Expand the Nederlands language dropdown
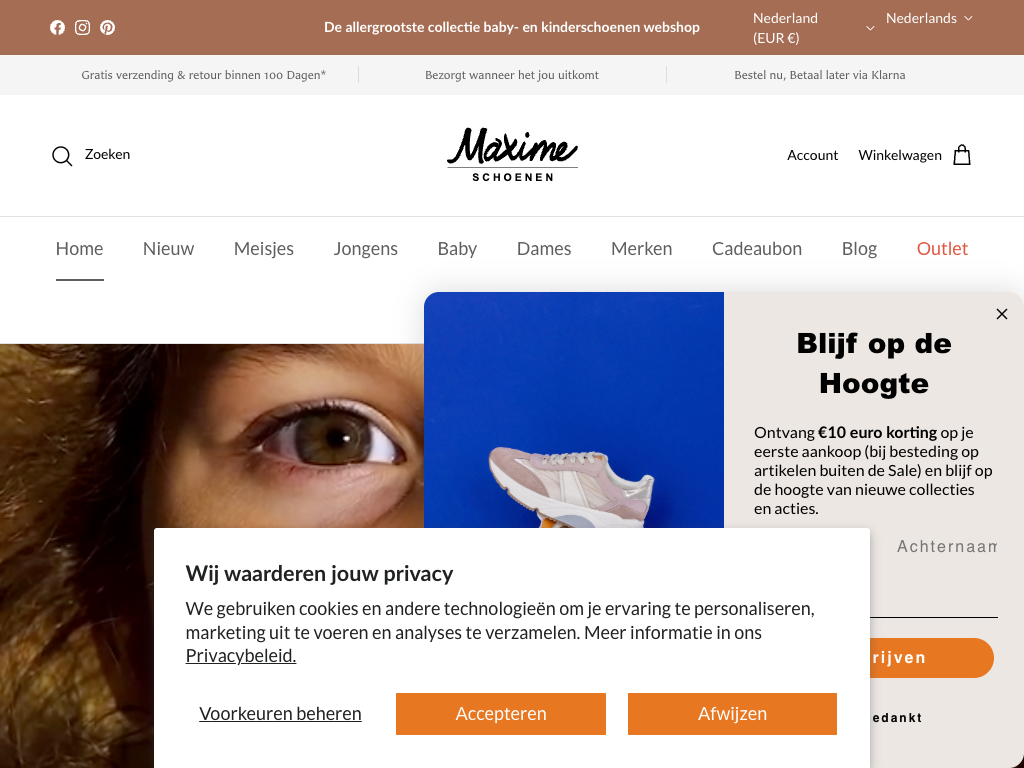 [x=929, y=18]
